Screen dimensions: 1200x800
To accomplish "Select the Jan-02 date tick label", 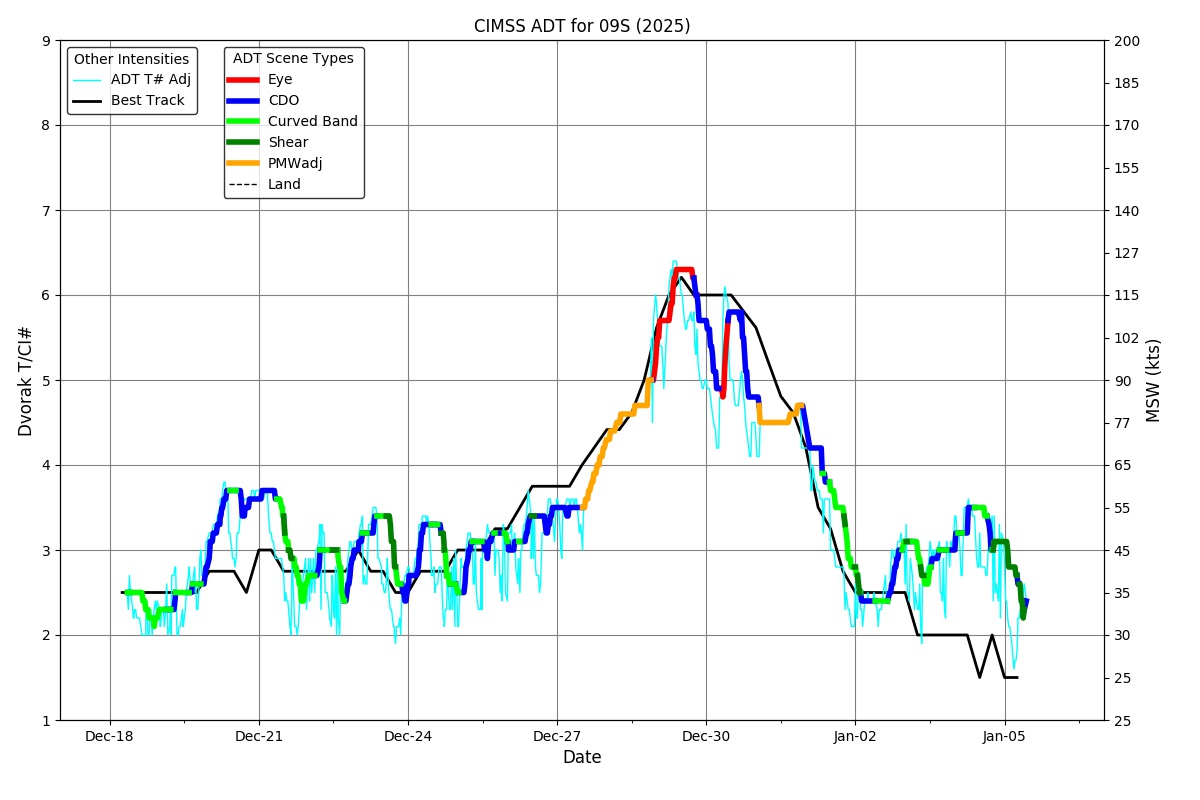I will [855, 737].
